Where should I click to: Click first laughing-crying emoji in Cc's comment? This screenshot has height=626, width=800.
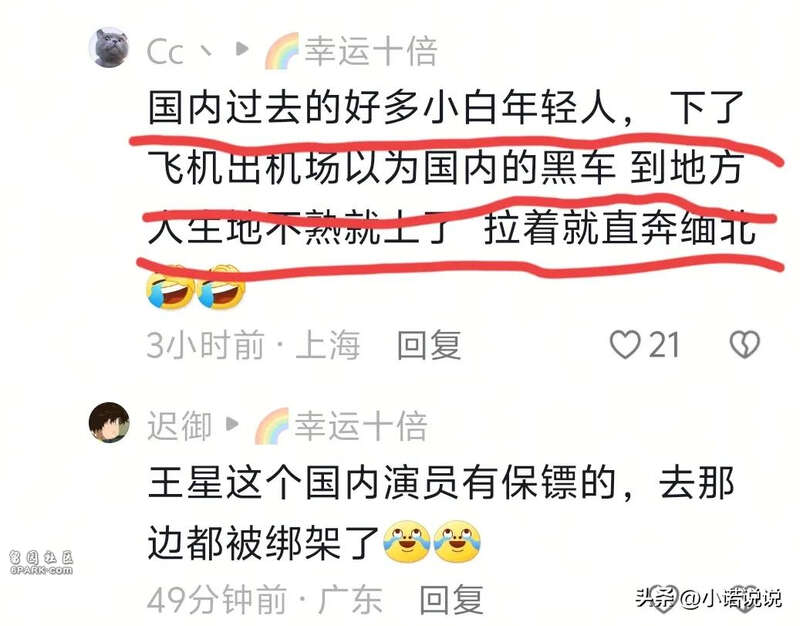pos(170,288)
